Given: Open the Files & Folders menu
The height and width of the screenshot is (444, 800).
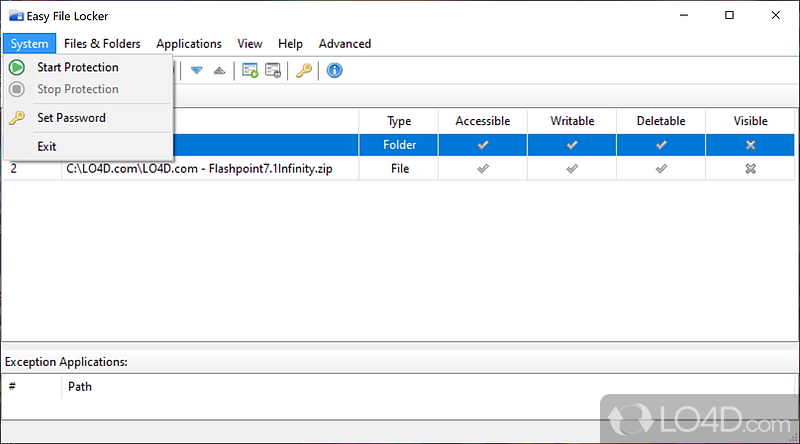Looking at the screenshot, I should pos(102,44).
